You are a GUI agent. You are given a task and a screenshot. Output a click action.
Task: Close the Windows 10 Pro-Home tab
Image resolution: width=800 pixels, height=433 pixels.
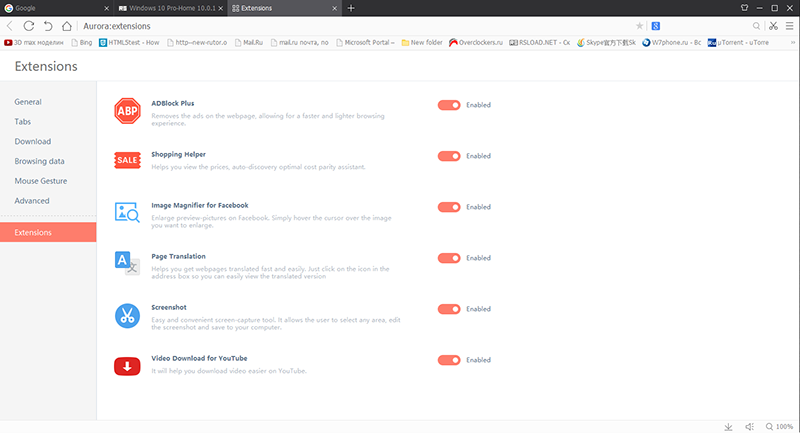220,8
